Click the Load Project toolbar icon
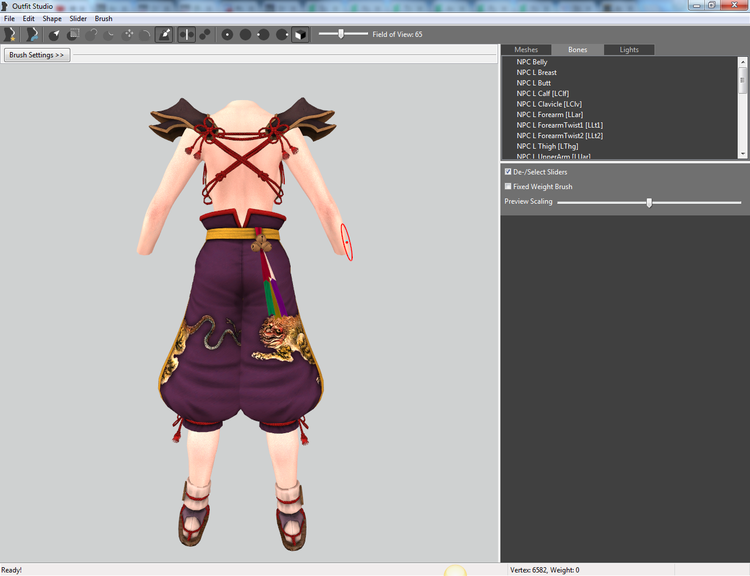This screenshot has height=576, width=750. coord(32,34)
